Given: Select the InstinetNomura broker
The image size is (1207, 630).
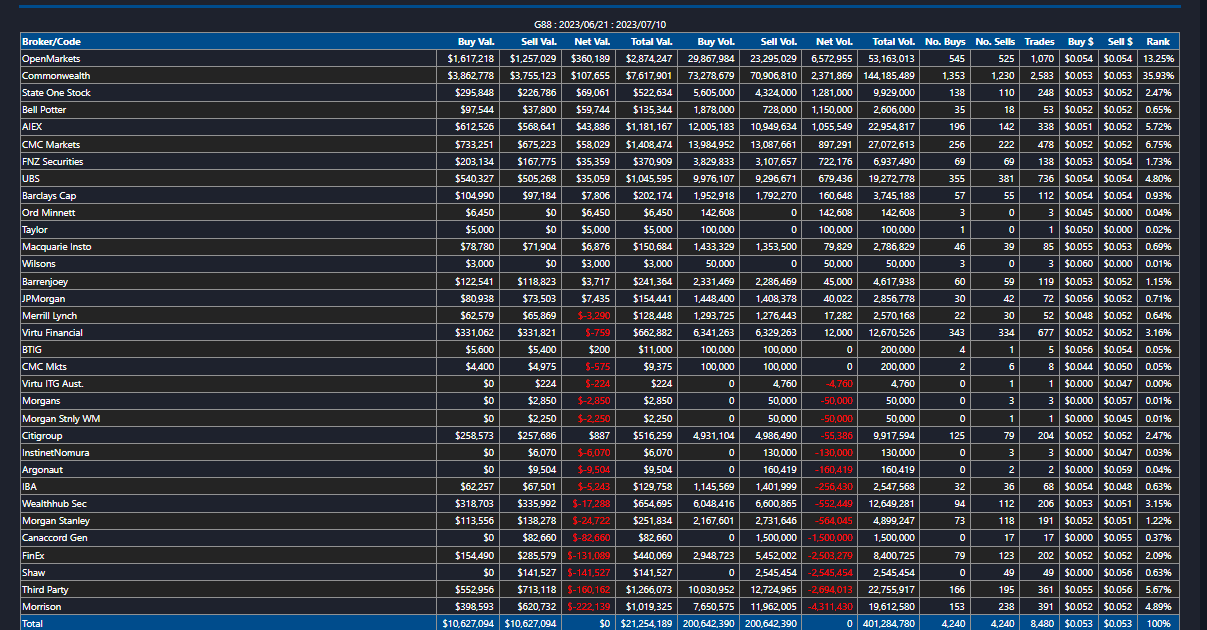Looking at the screenshot, I should click(x=56, y=453).
